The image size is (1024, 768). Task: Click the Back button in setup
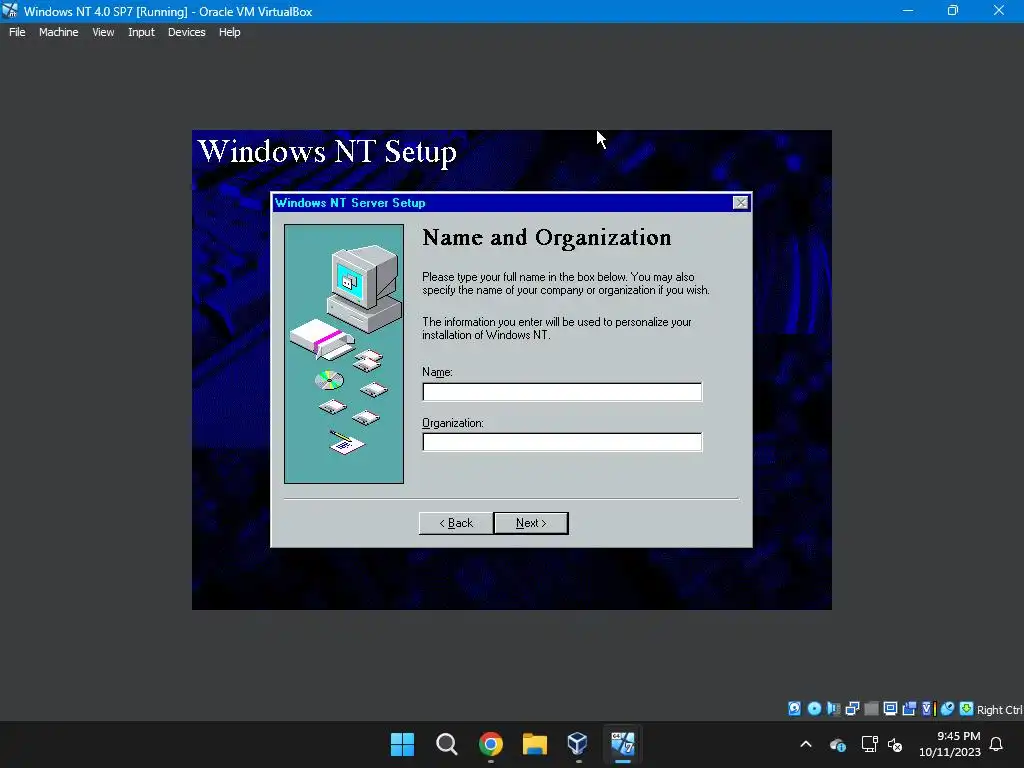pos(456,523)
